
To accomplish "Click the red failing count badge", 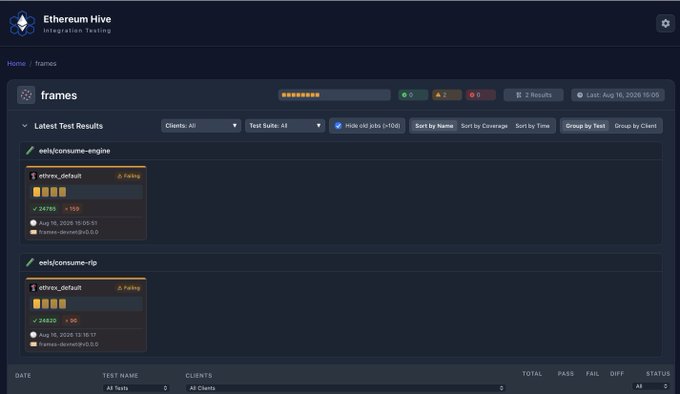I will pyautogui.click(x=481, y=95).
